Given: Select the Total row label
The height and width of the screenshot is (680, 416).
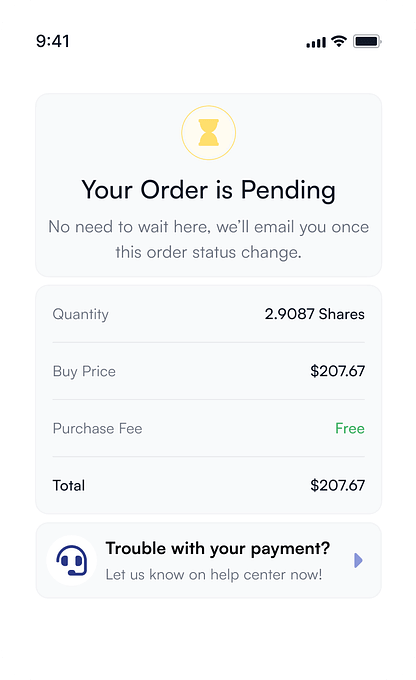Looking at the screenshot, I should [x=69, y=485].
